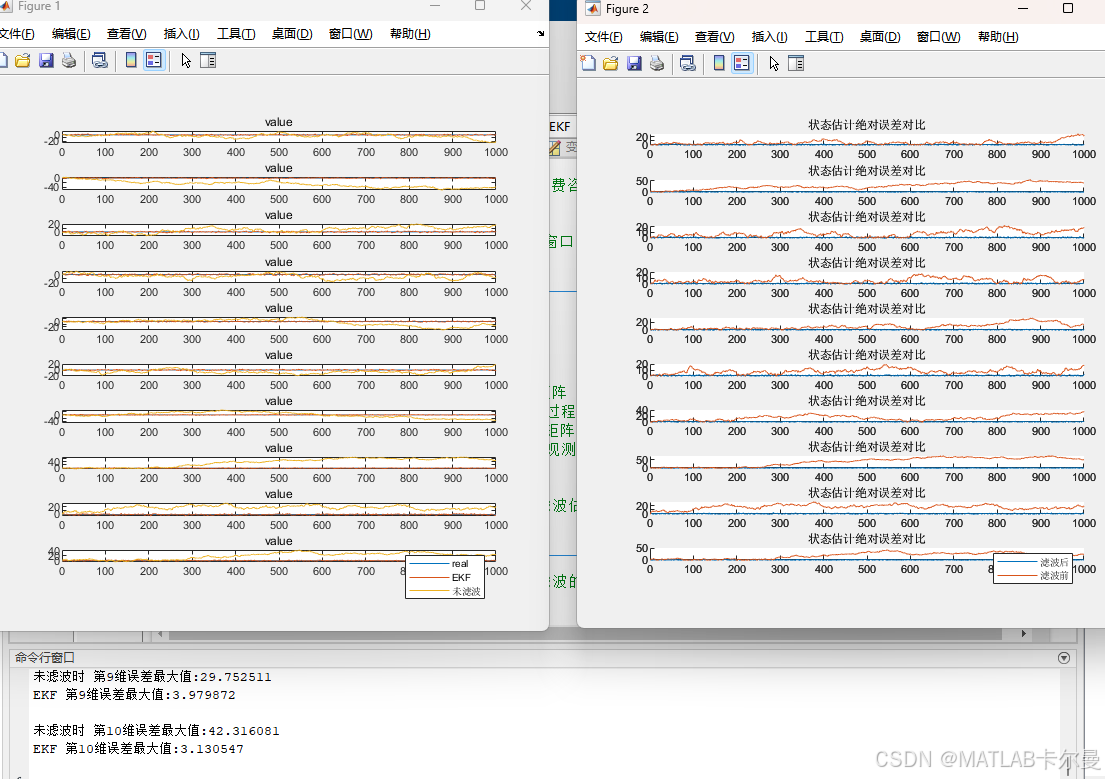Minimize Figure 1 window

[x=435, y=6]
